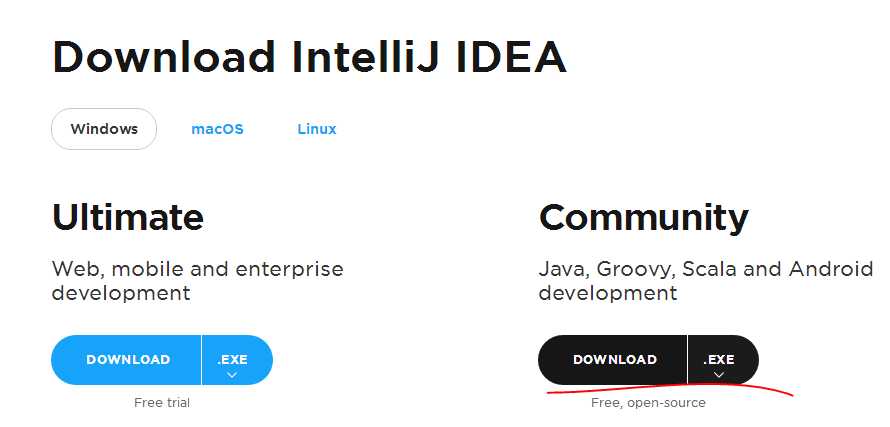890x427 pixels.
Task: Click the Community edition heading
Action: (643, 217)
